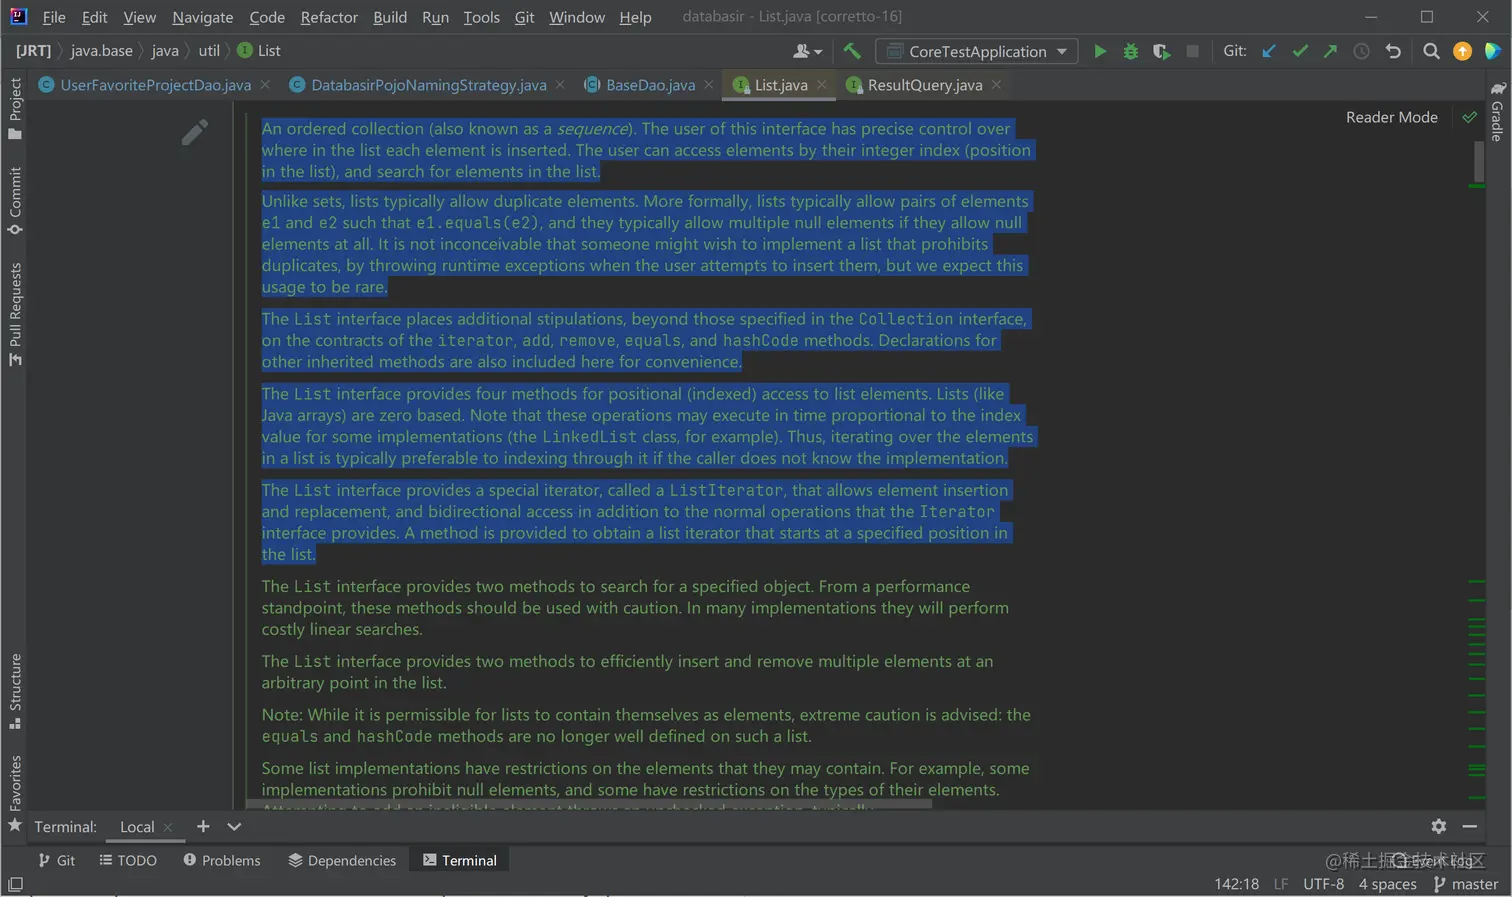Image resolution: width=1512 pixels, height=897 pixels.
Task: Open the Gradle tool window
Action: [x=1497, y=112]
